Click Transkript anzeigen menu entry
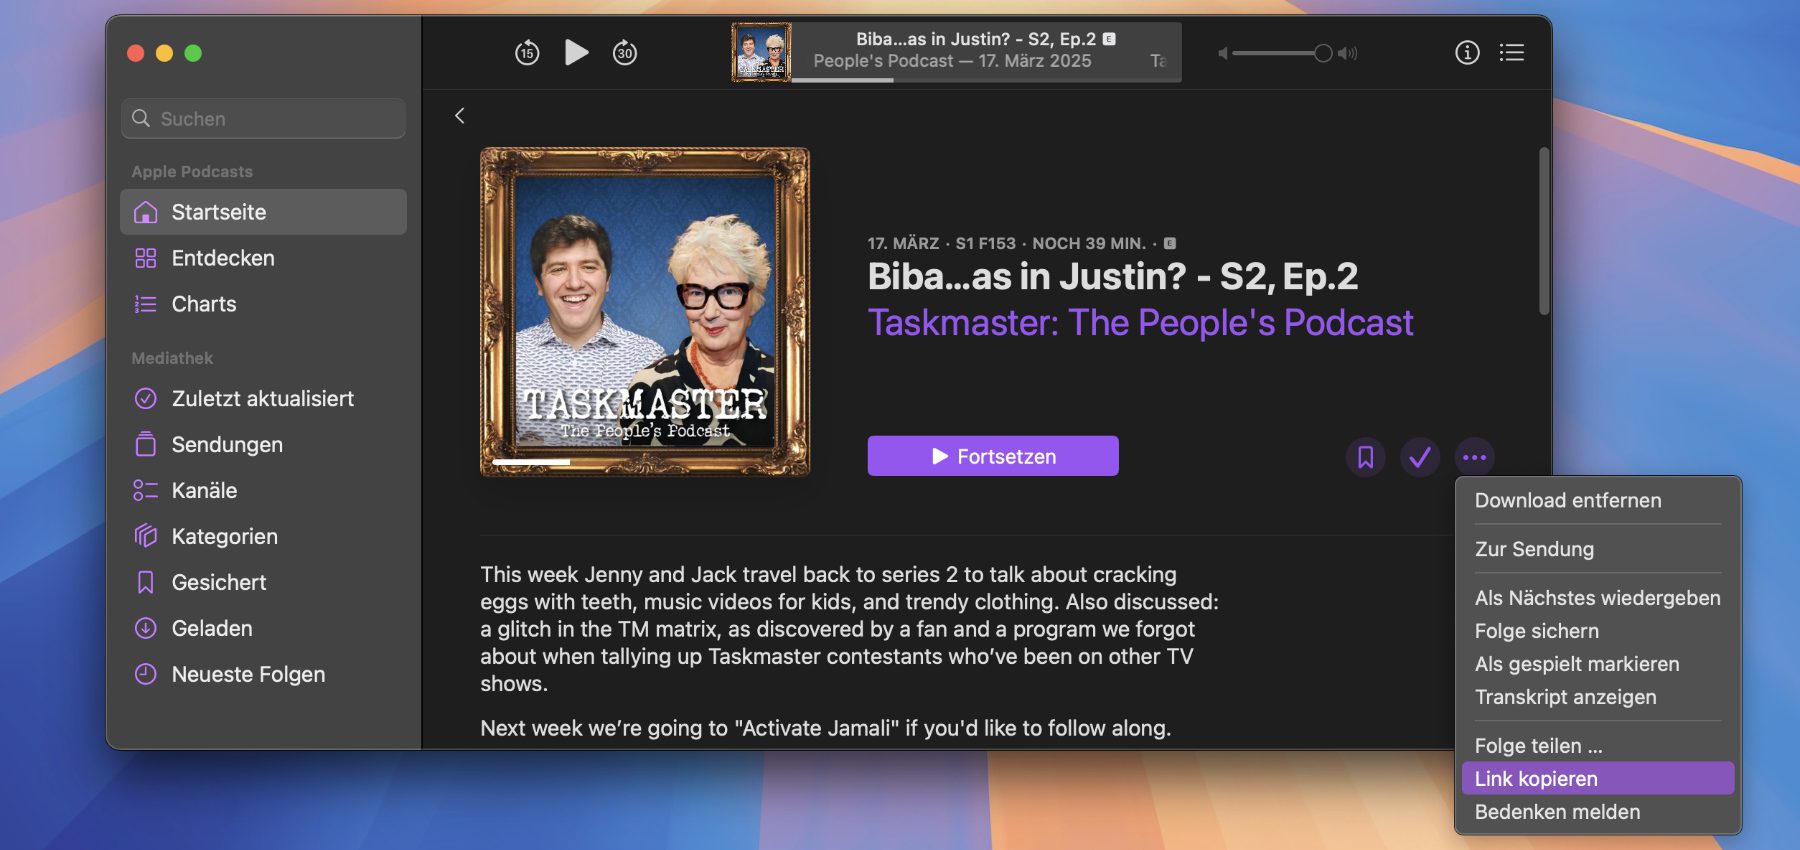Screen dimensions: 1800x850 (x=1565, y=697)
